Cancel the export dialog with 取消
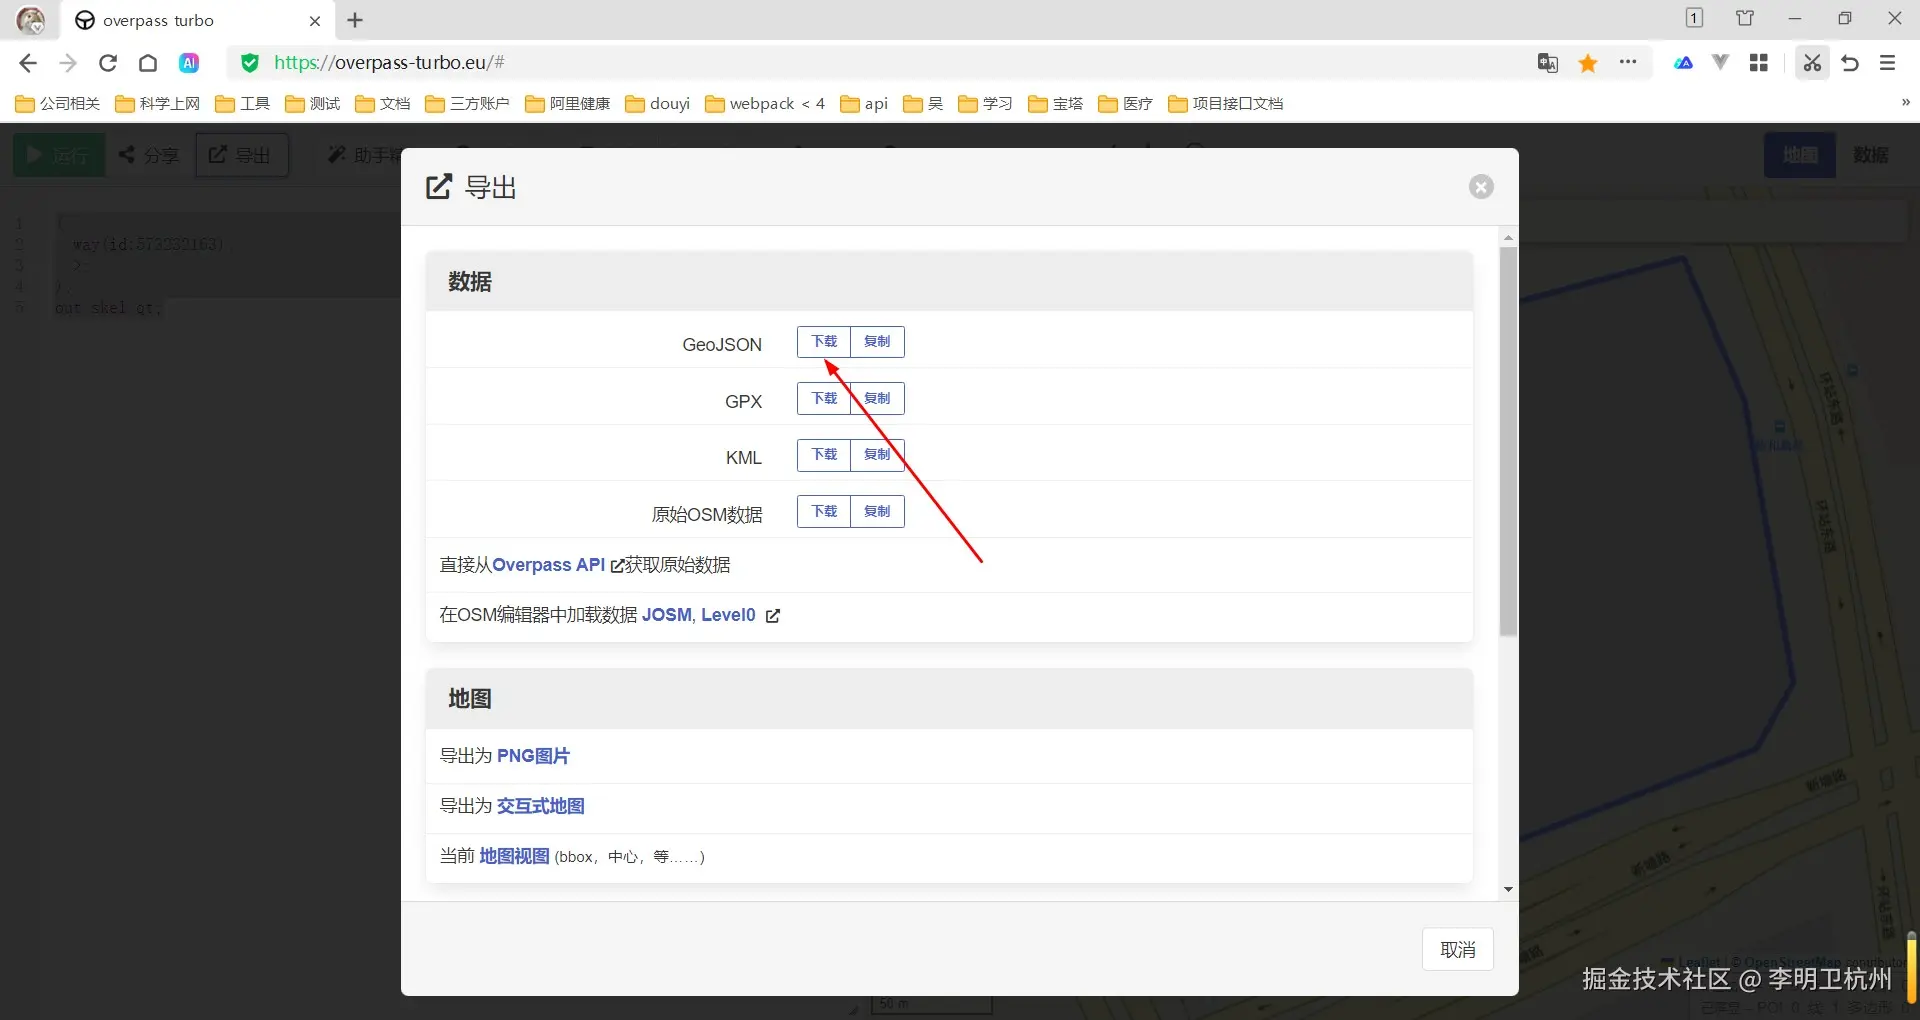This screenshot has height=1020, width=1920. pos(1458,950)
